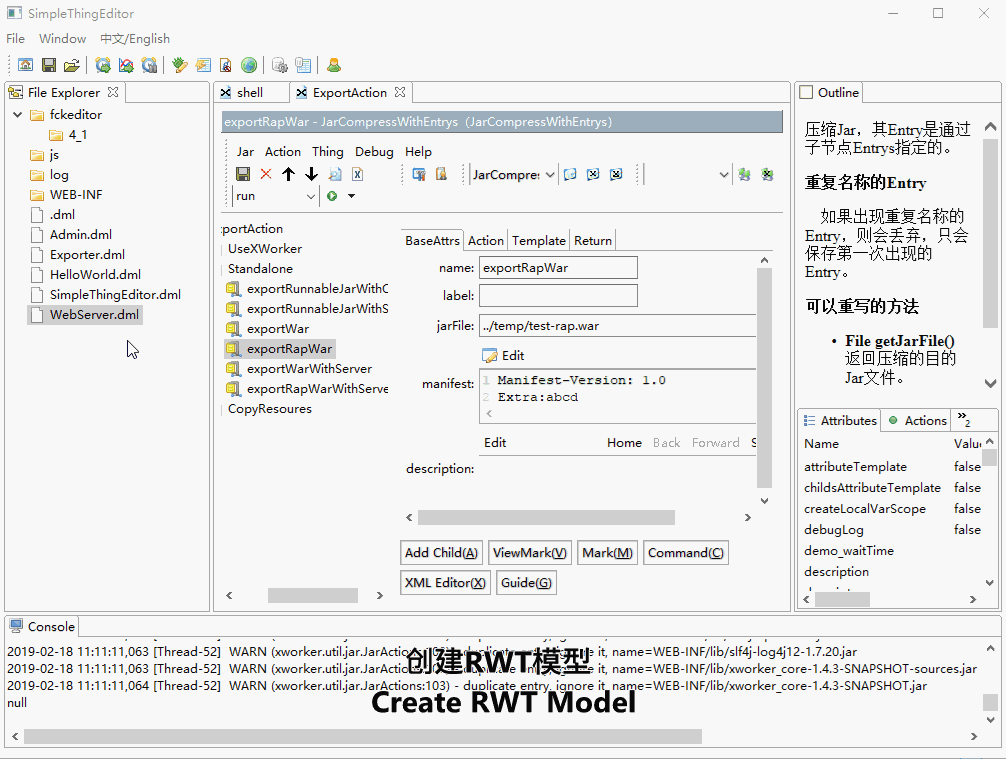Click the pencil edit icon in main toolbar
Viewport: 1006px width, 759px height.
[180, 65]
